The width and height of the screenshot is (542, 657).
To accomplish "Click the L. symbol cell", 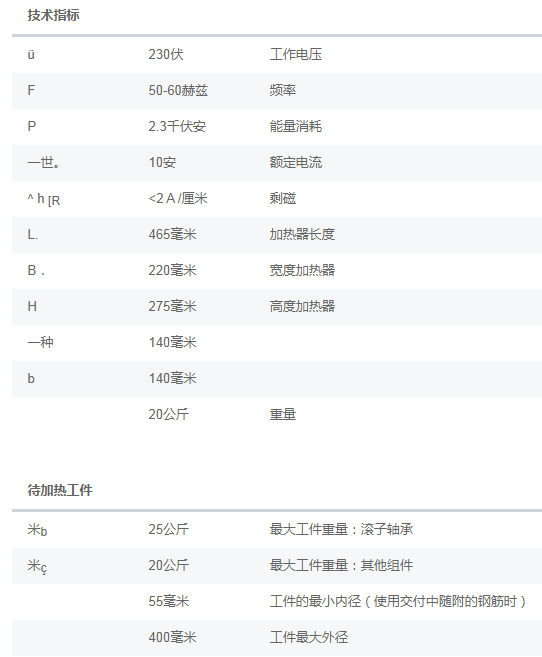I will click(33, 235).
